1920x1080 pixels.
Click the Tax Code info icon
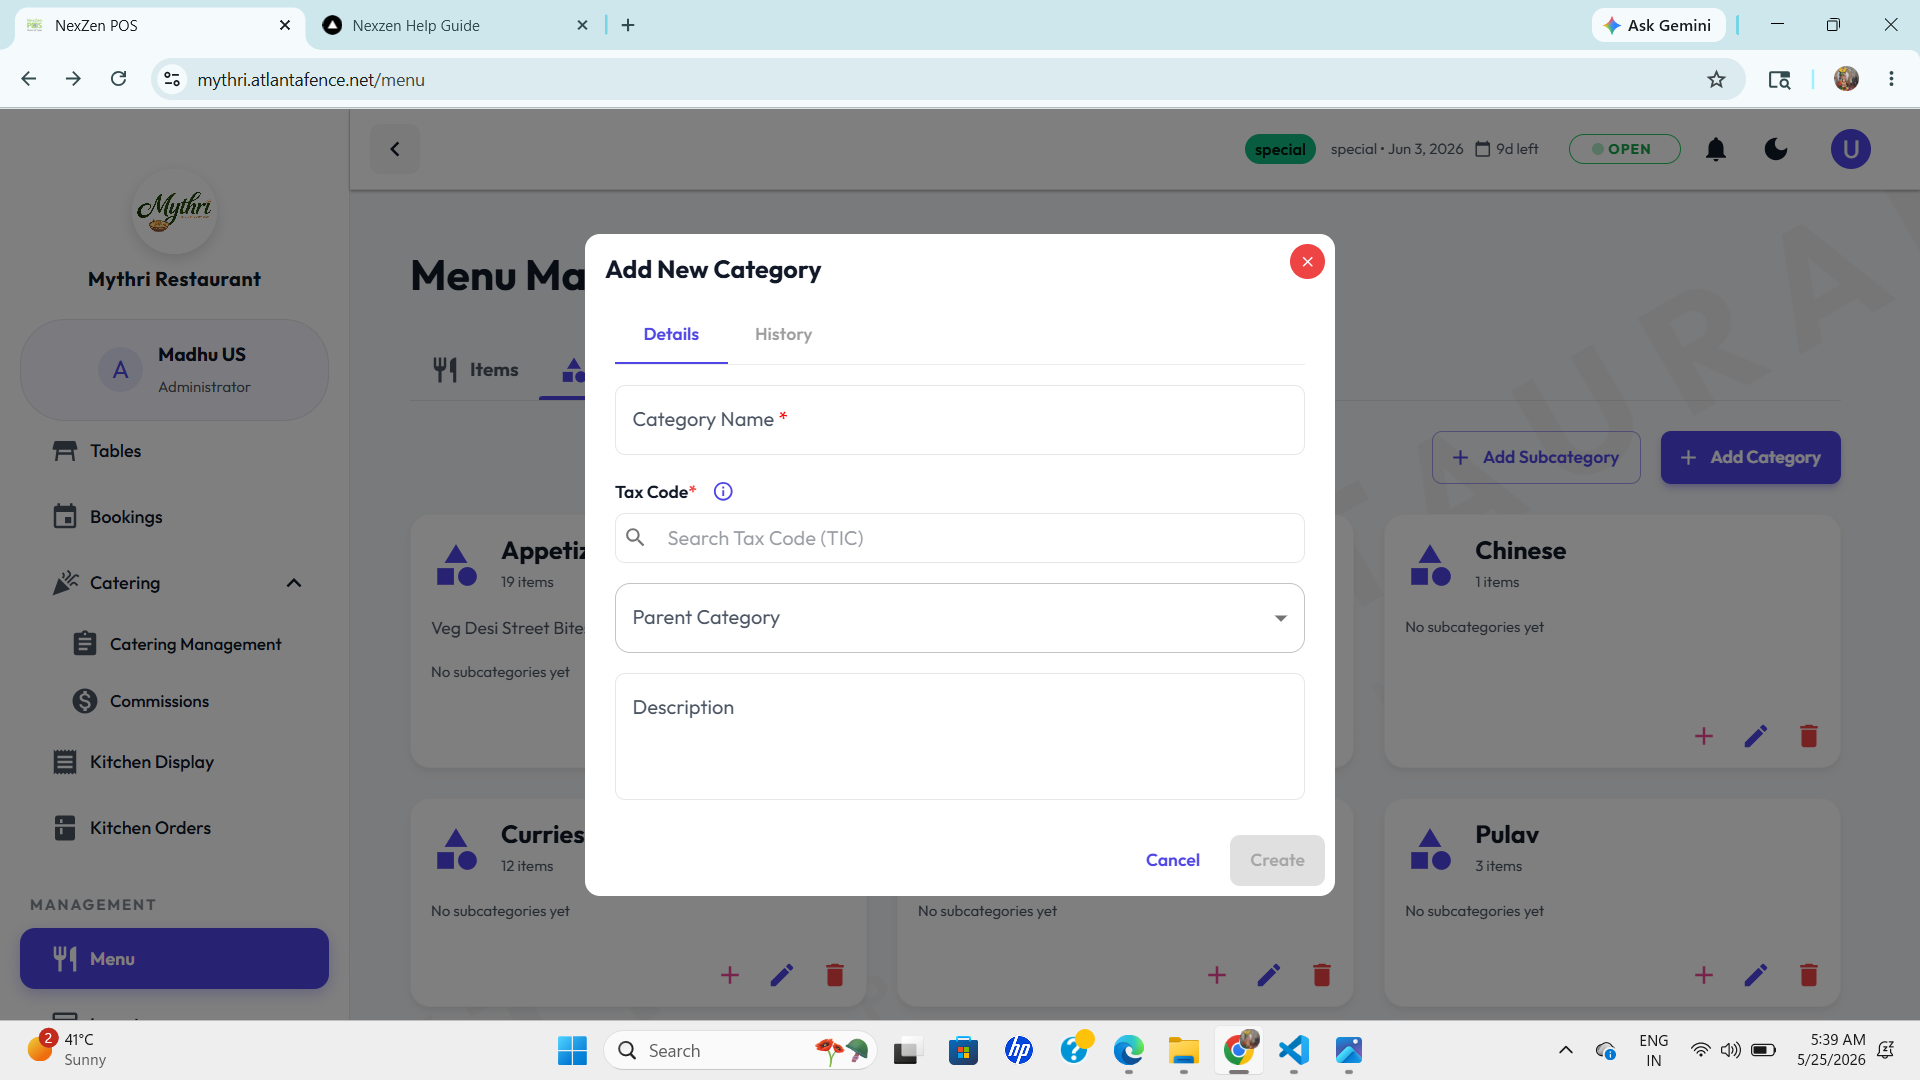click(723, 491)
